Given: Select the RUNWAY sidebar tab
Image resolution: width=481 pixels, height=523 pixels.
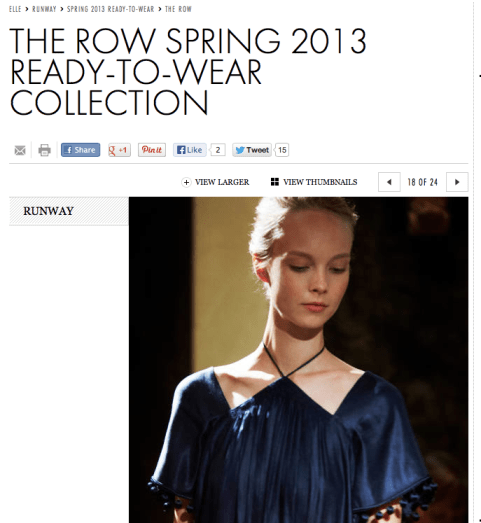Looking at the screenshot, I should coord(69,211).
